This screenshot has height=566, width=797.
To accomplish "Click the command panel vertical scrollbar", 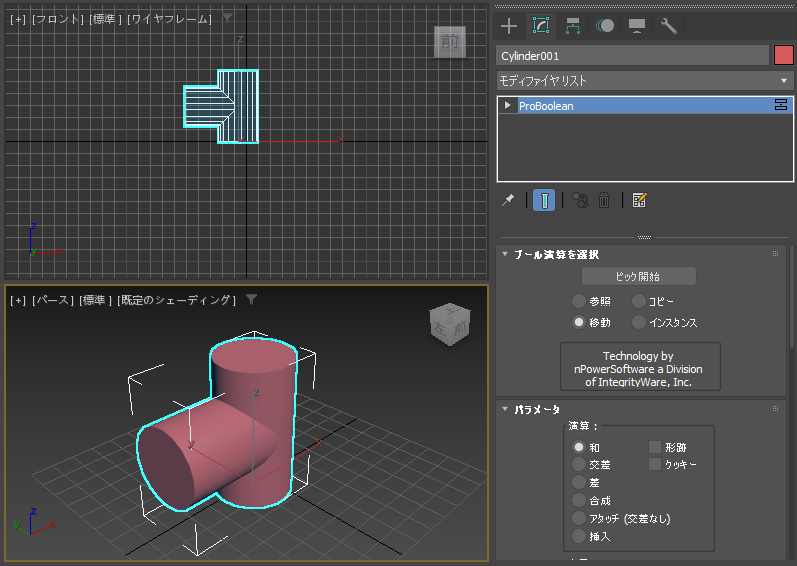I will coord(792,298).
